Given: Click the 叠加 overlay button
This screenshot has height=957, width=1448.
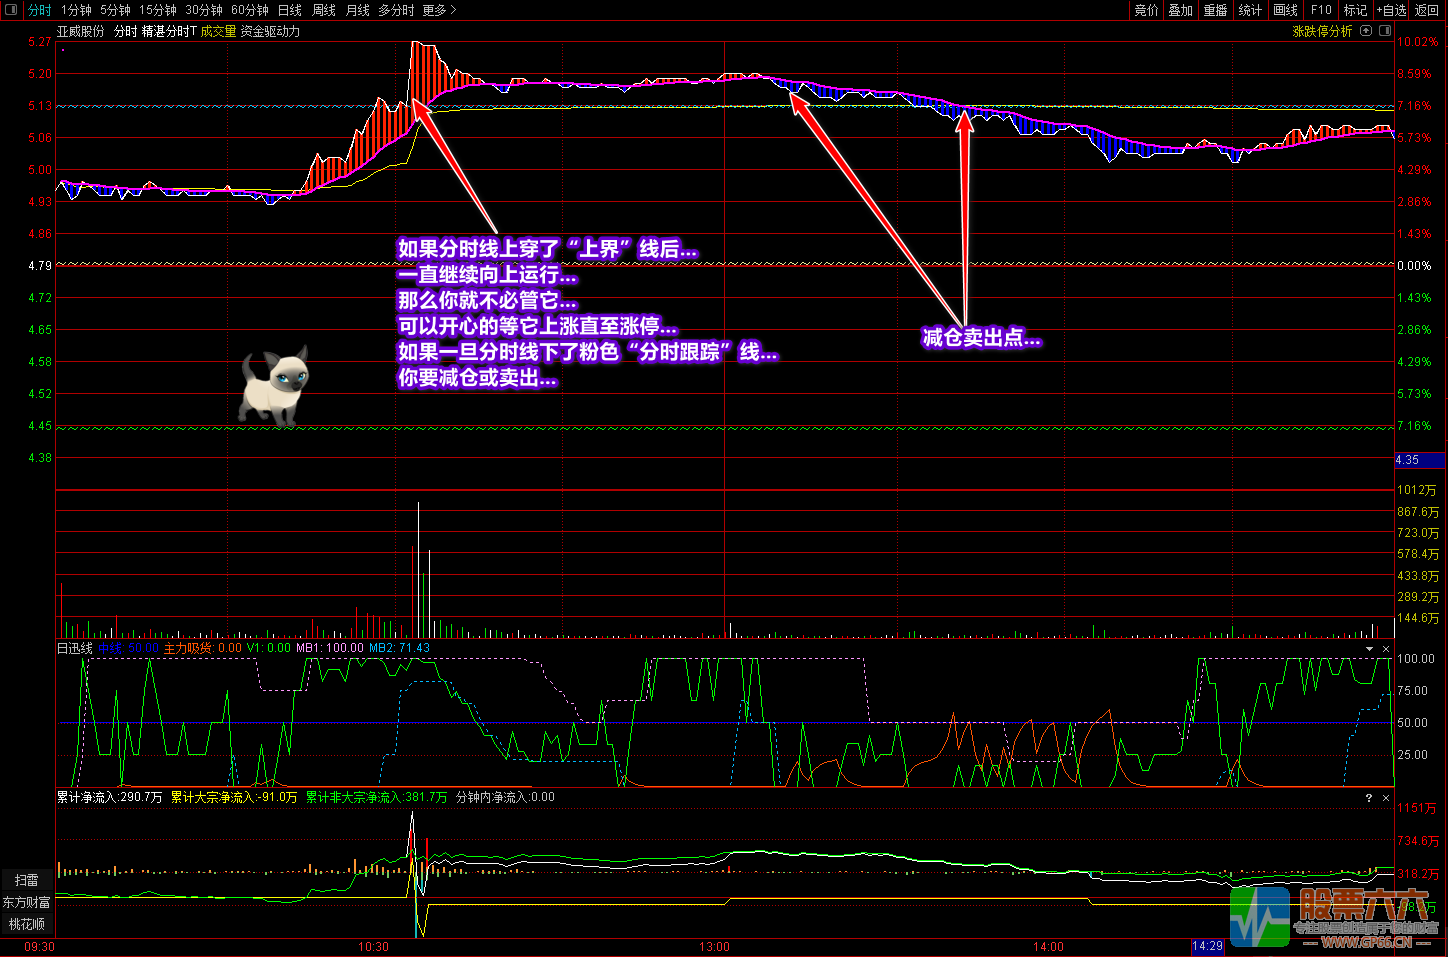Looking at the screenshot, I should (x=1181, y=10).
